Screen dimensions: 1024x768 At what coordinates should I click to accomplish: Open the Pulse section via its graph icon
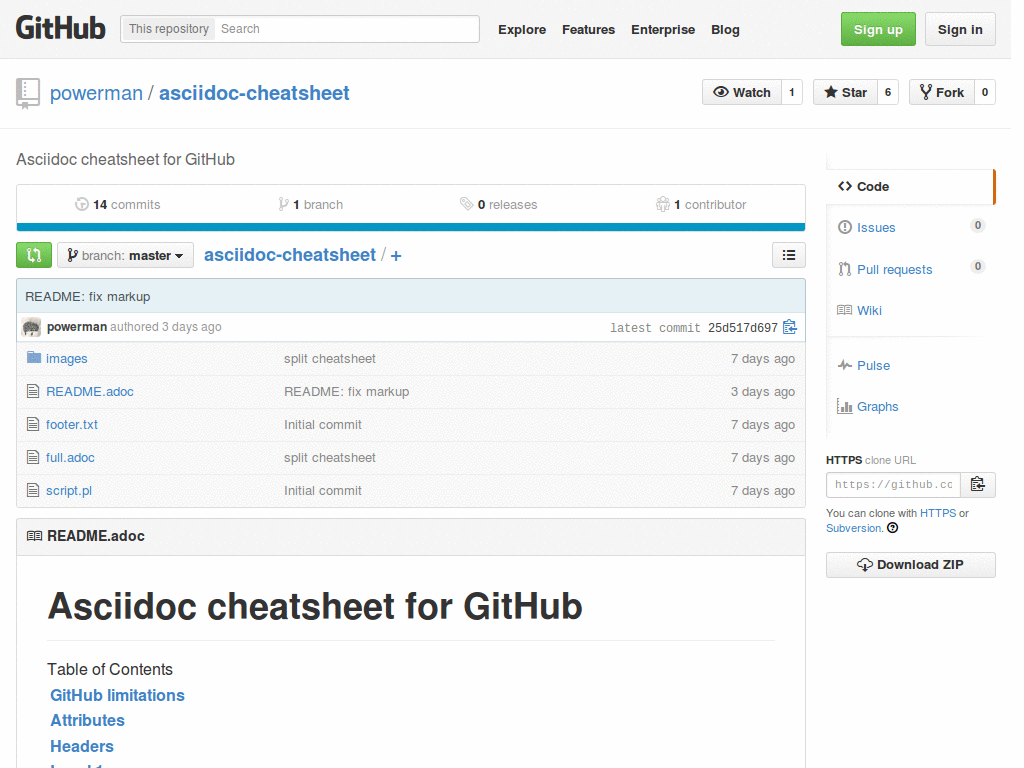coord(843,365)
